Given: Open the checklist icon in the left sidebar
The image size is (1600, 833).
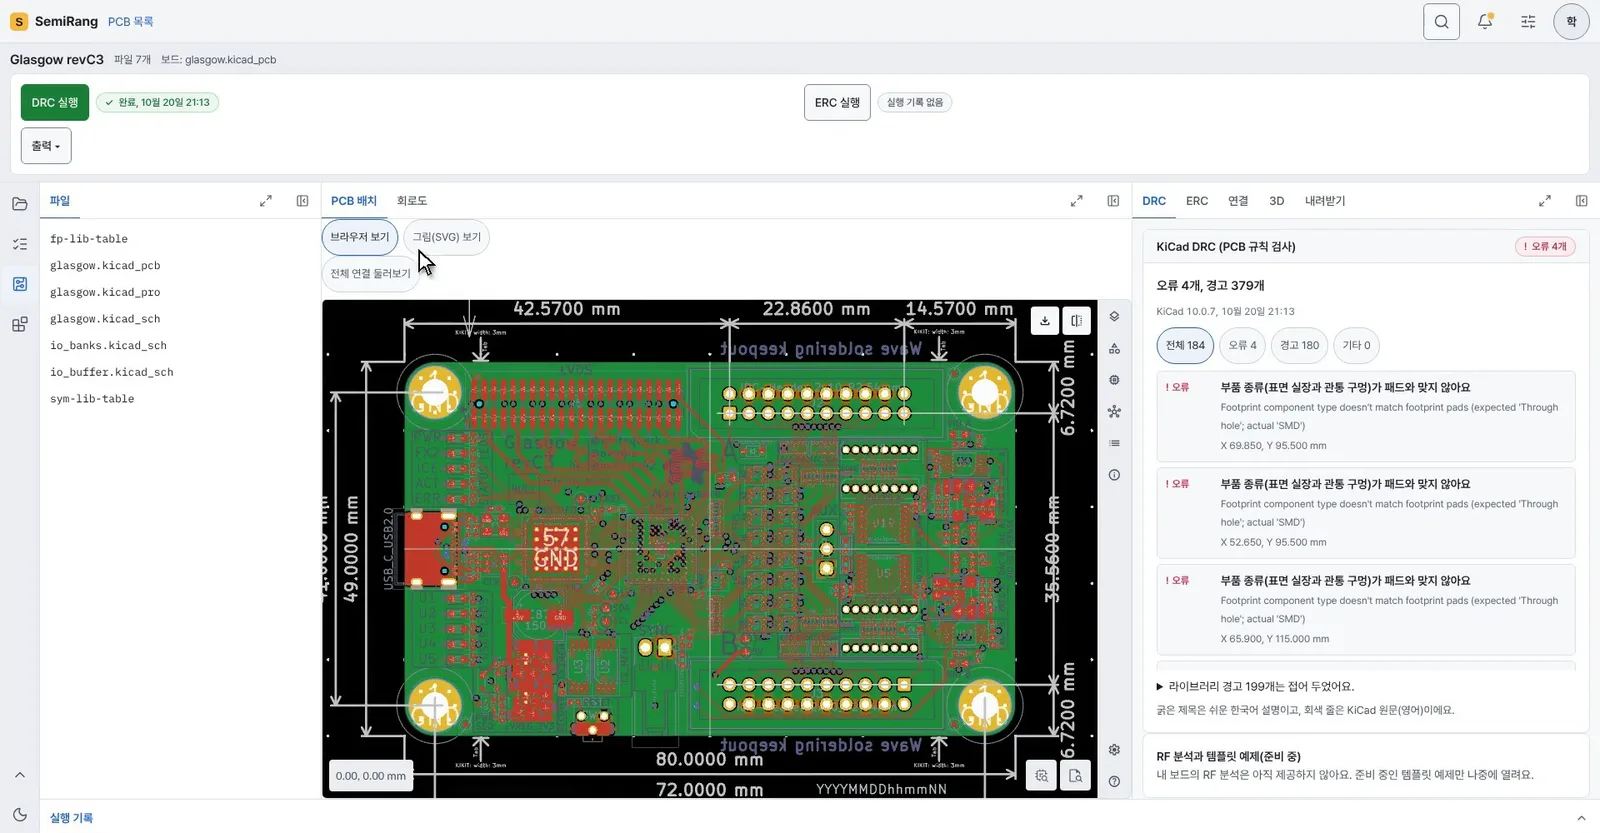Looking at the screenshot, I should (x=20, y=244).
